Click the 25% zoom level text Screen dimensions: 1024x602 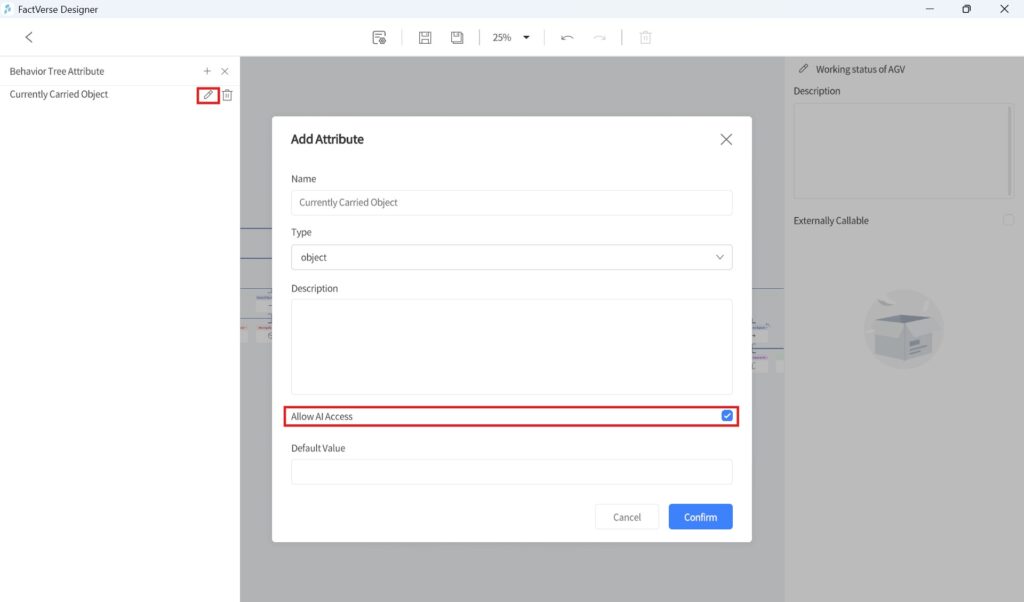[502, 37]
